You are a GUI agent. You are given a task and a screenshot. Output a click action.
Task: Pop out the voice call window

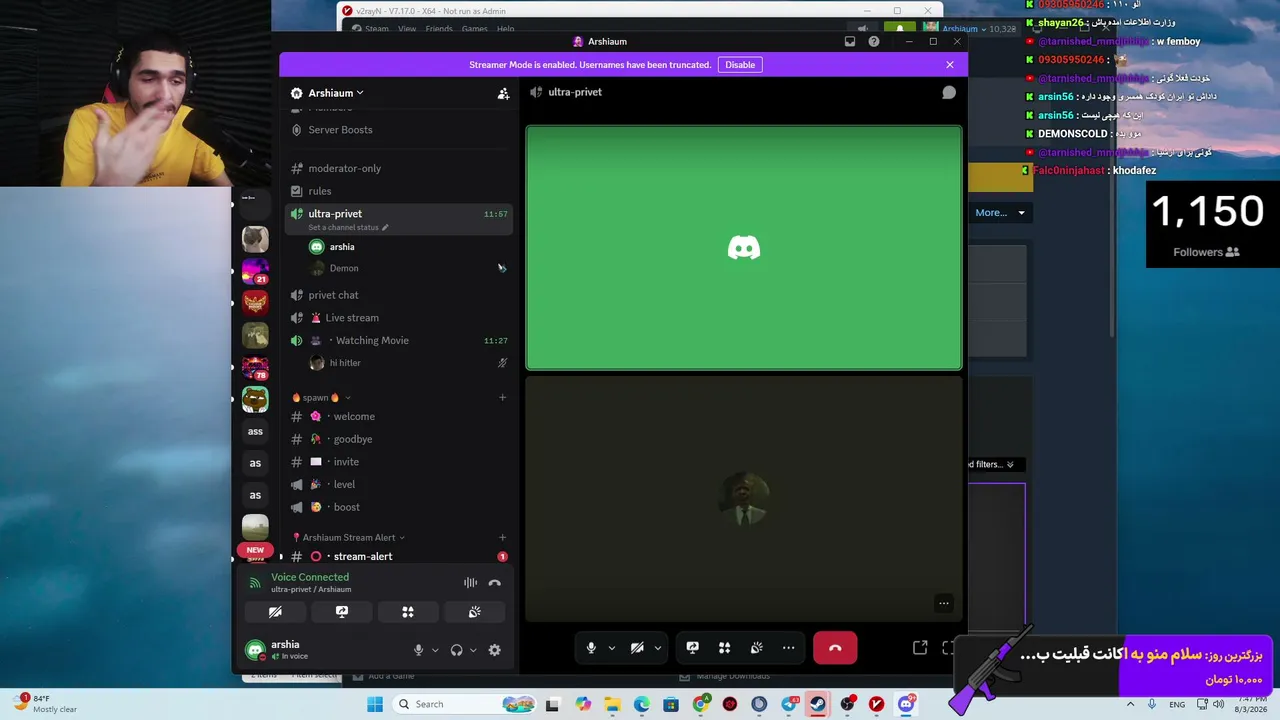tap(920, 648)
